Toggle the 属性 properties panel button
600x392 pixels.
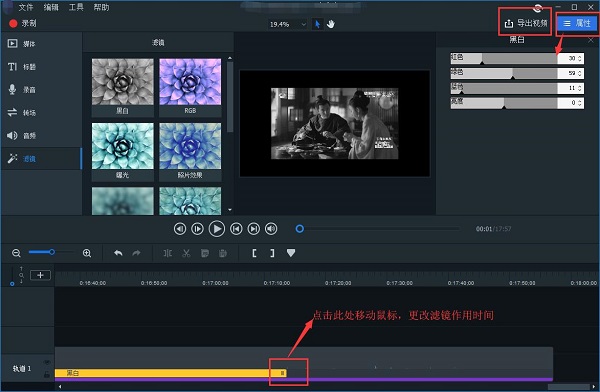coord(577,23)
